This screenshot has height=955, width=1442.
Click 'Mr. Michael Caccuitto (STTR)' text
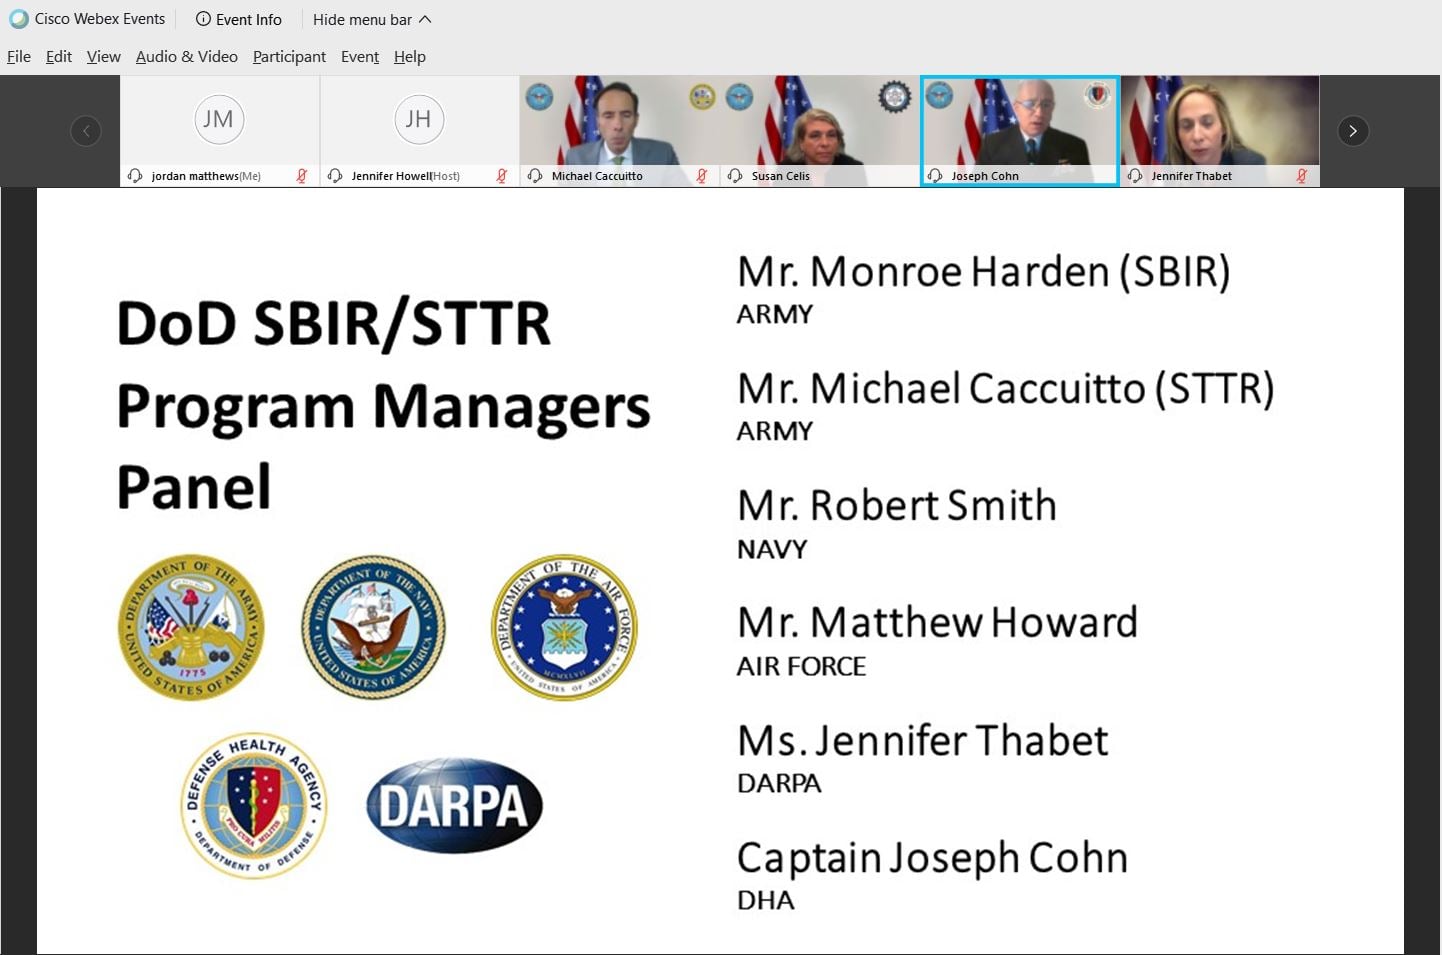click(x=1005, y=389)
